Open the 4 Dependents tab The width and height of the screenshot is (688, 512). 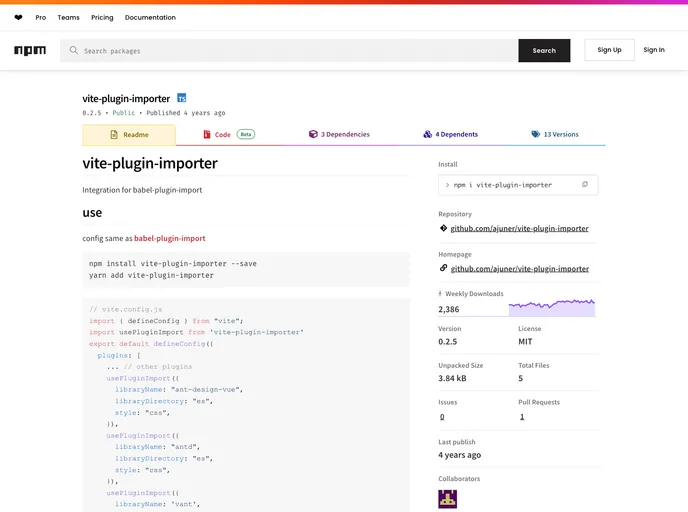[451, 134]
